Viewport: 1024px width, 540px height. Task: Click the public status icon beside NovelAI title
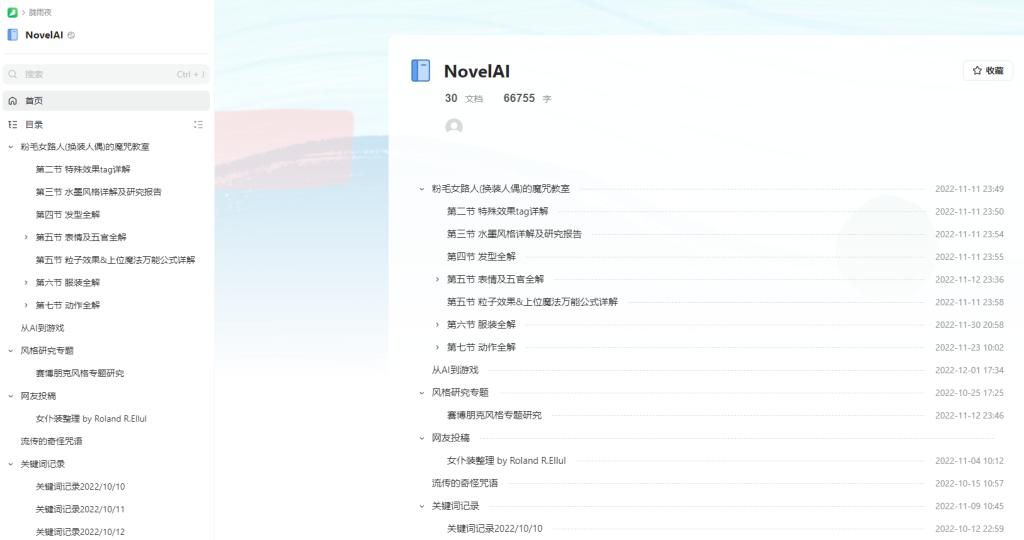[x=71, y=35]
